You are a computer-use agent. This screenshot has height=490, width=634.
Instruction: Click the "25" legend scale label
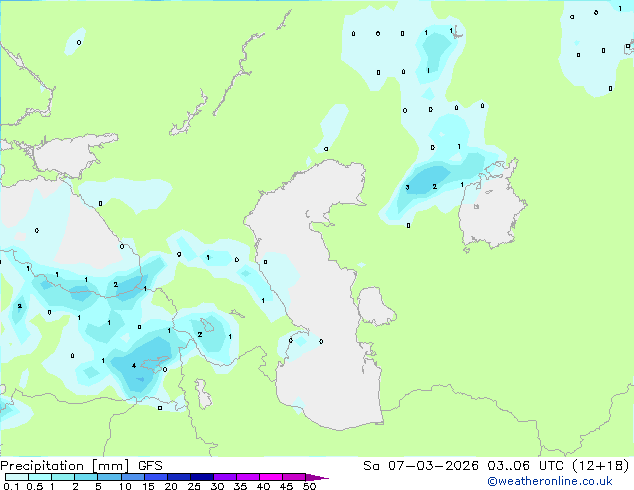[x=194, y=486]
